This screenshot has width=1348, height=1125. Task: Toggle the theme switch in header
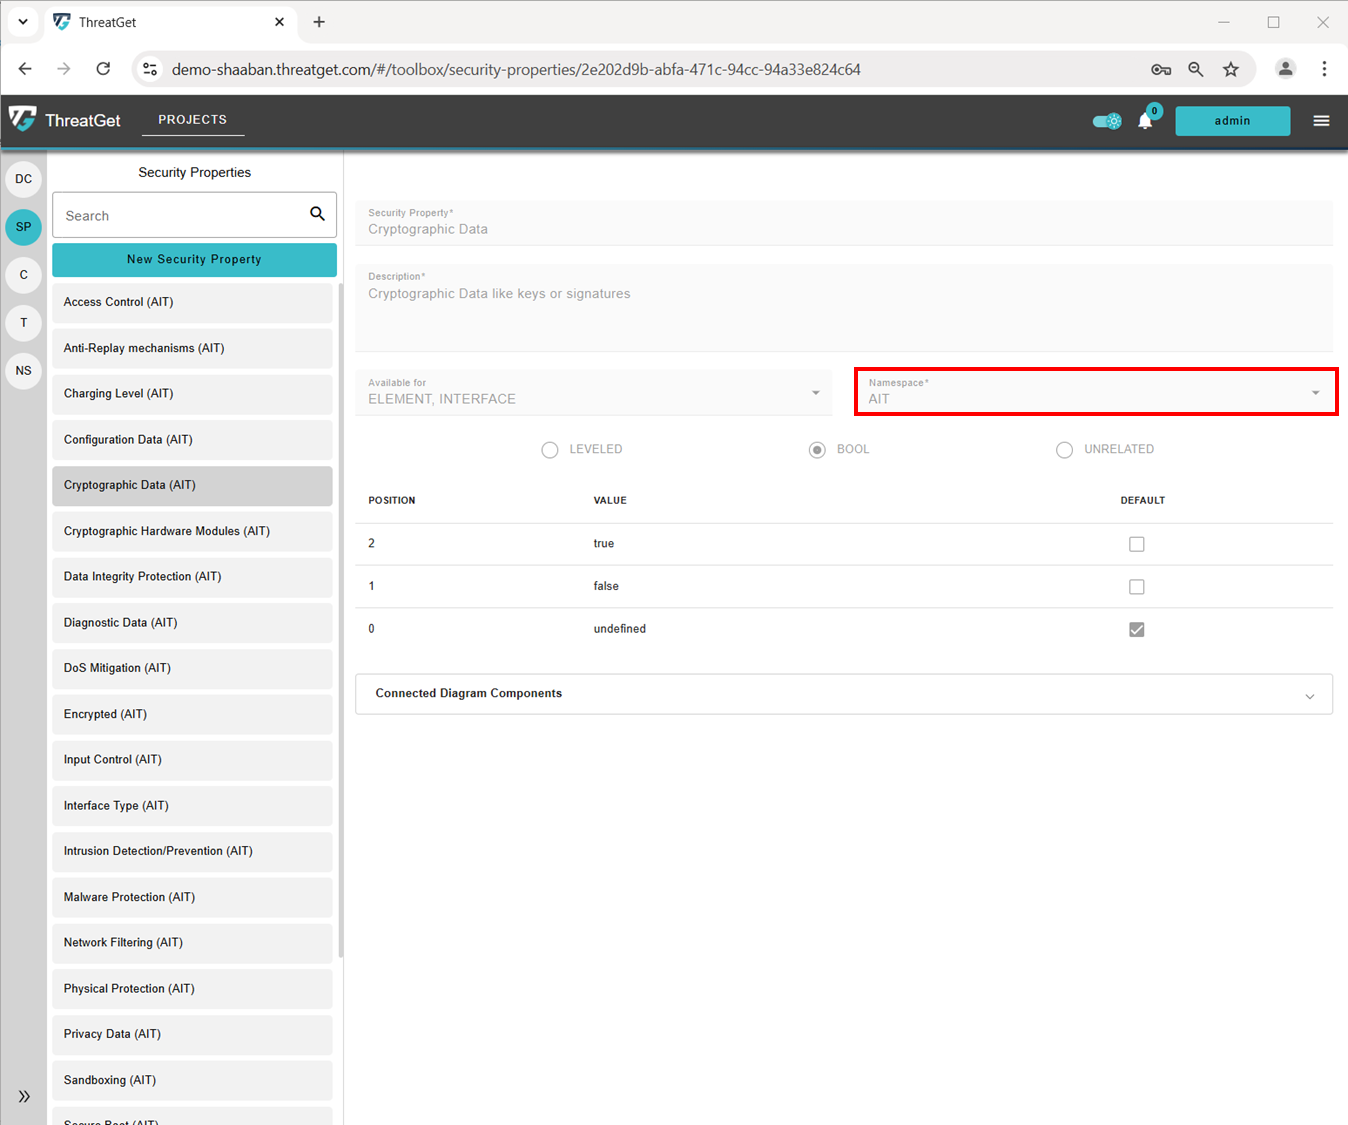1107,121
